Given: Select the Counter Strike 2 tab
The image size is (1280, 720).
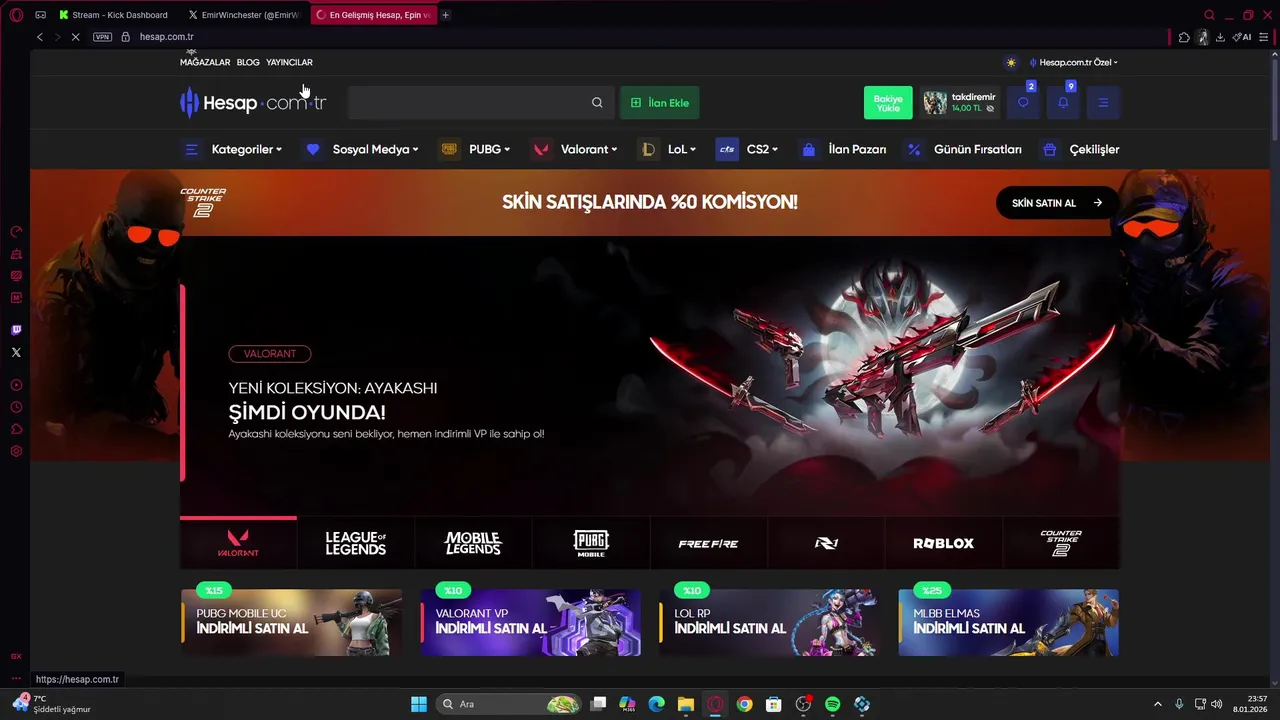Looking at the screenshot, I should (1061, 543).
